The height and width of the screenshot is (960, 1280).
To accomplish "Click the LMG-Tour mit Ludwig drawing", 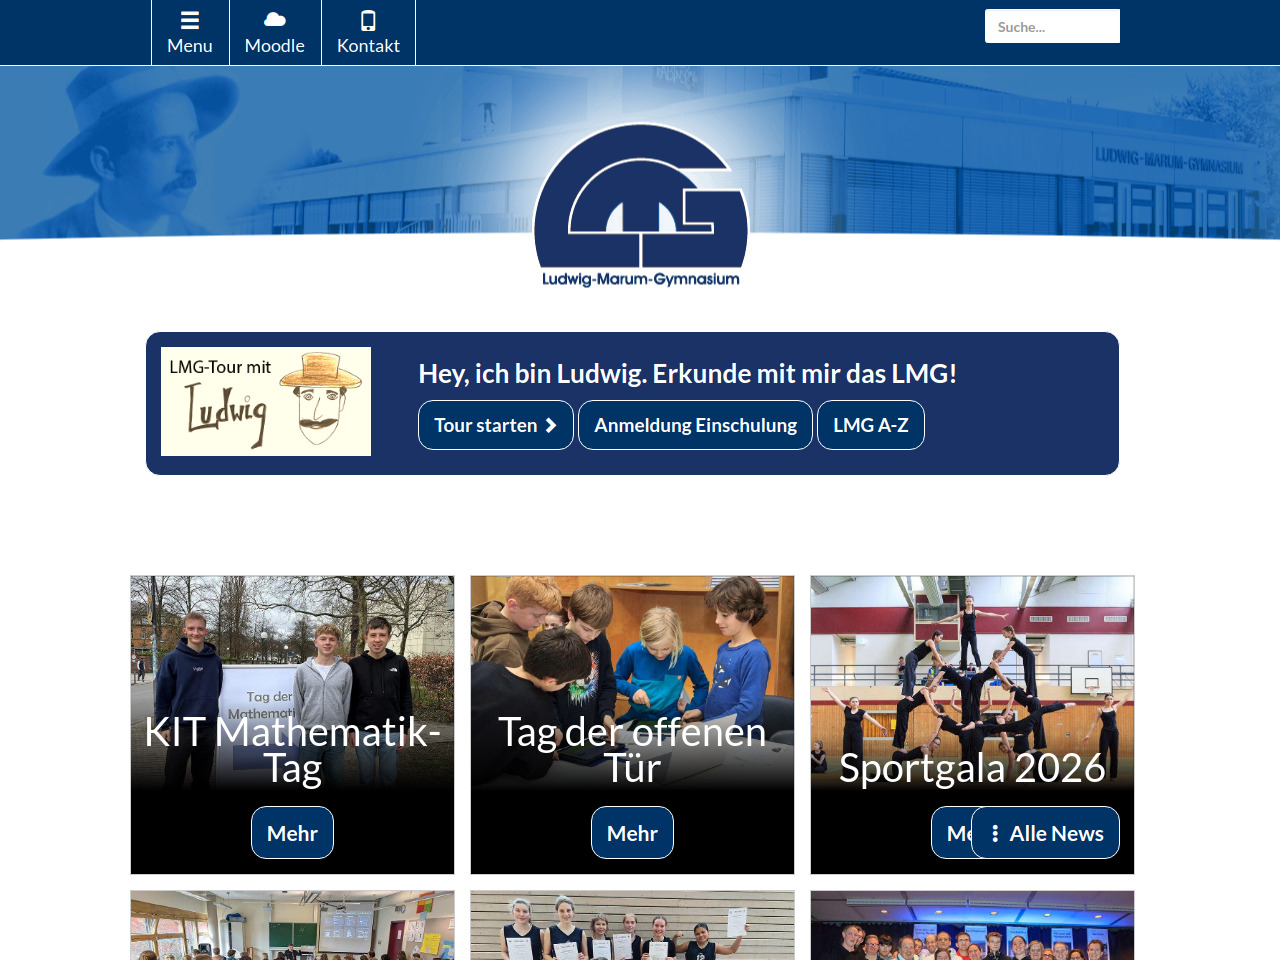I will (266, 401).
